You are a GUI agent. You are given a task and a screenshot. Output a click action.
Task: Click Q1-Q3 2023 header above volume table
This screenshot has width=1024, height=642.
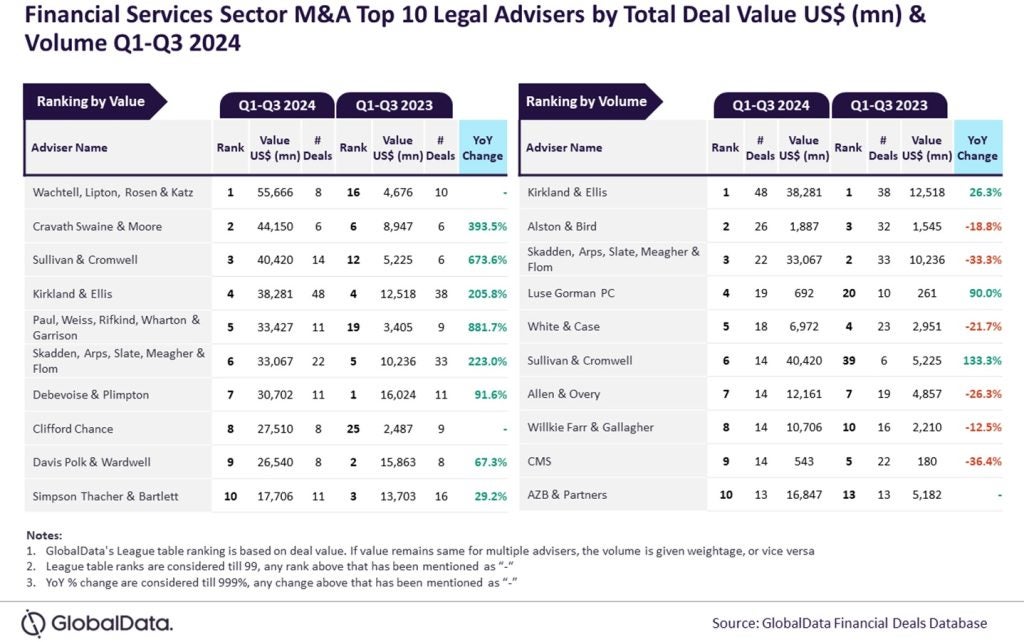tap(888, 105)
